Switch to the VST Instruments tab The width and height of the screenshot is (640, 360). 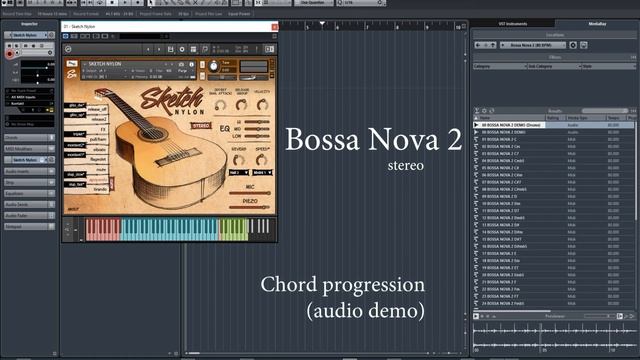[x=513, y=24]
